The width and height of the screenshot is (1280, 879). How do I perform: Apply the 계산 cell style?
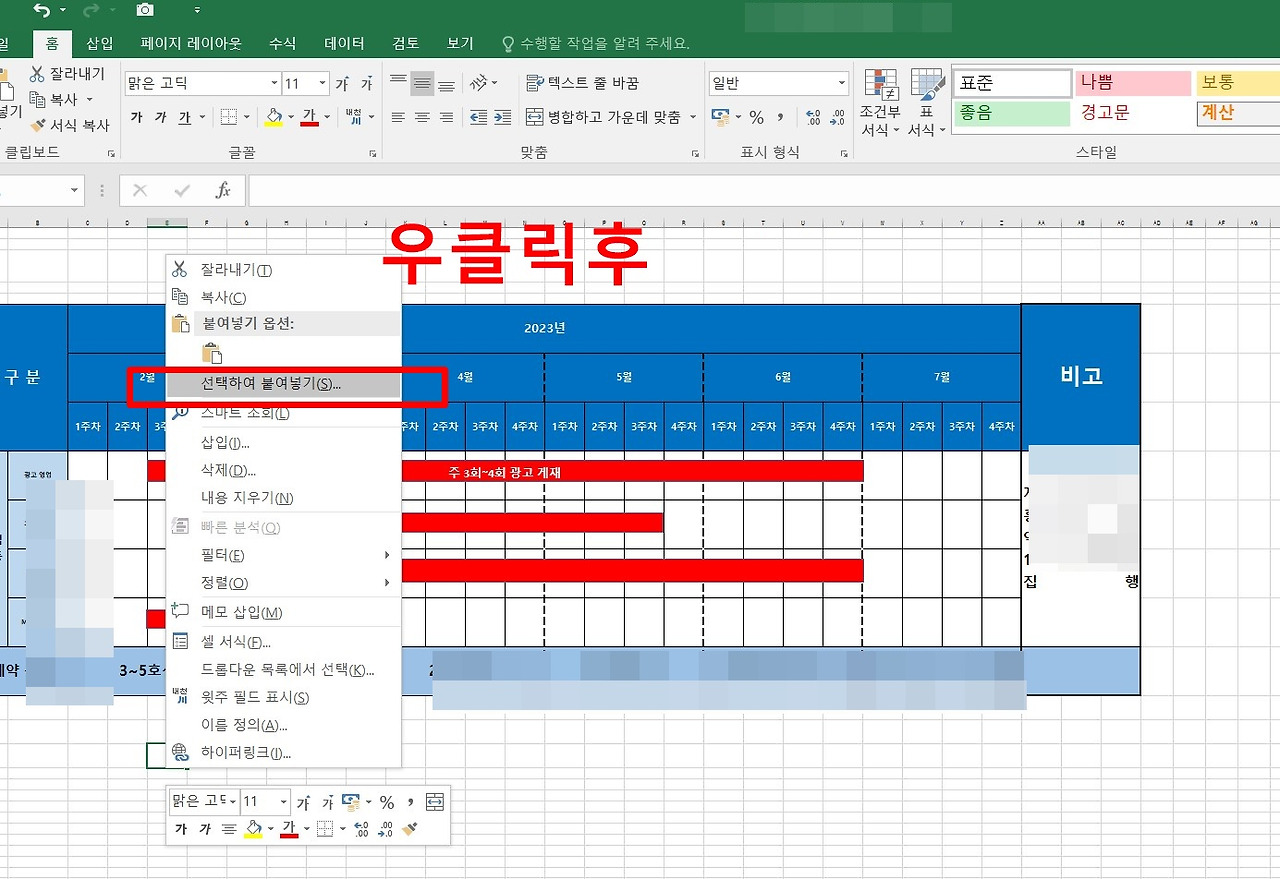1239,113
